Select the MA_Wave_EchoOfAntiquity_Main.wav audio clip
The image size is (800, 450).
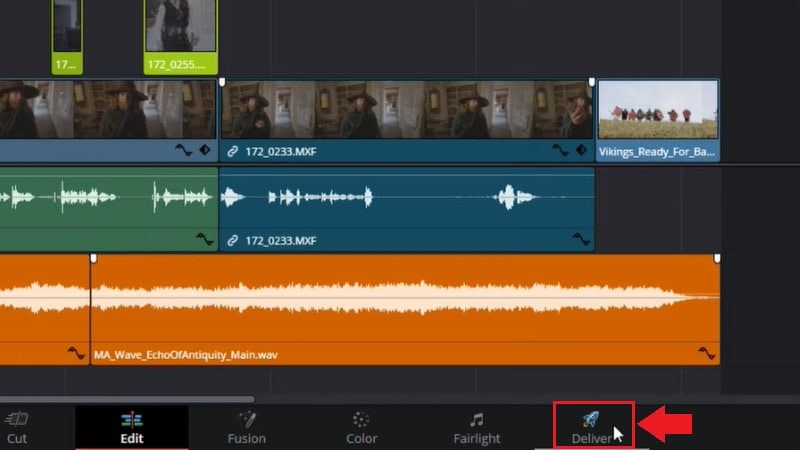[x=405, y=309]
